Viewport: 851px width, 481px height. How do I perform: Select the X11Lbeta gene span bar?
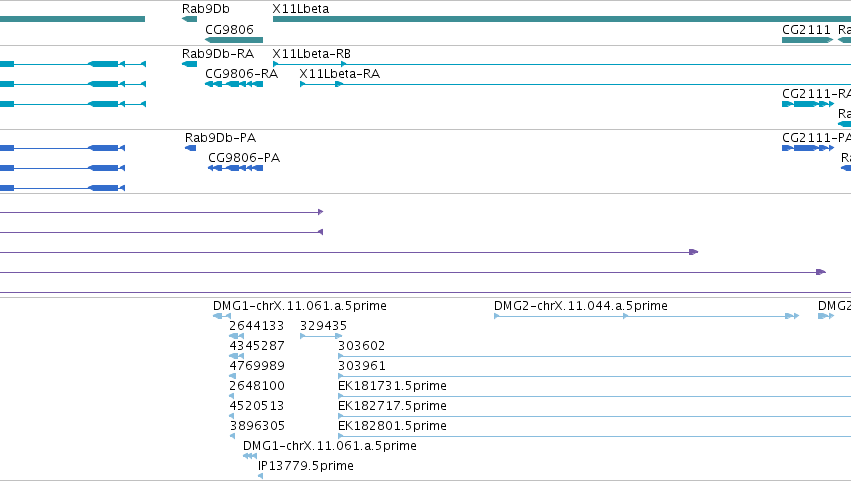pyautogui.click(x=562, y=19)
